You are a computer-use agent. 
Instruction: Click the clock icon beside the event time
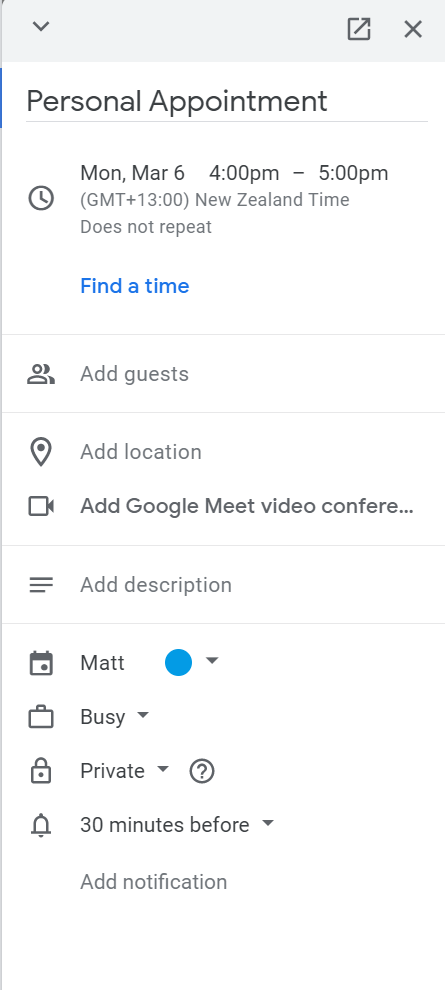click(41, 199)
